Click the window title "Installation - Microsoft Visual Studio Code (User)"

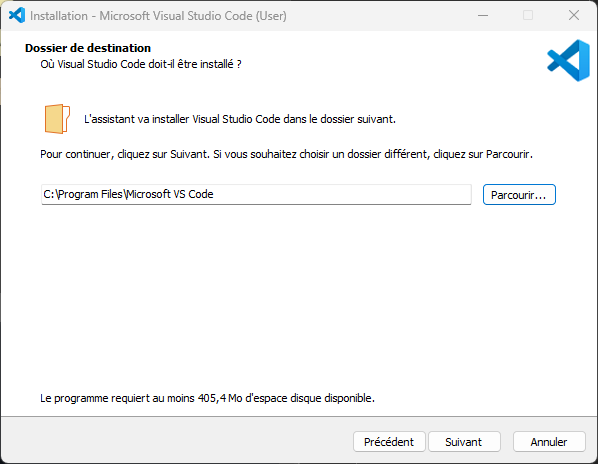click(158, 16)
